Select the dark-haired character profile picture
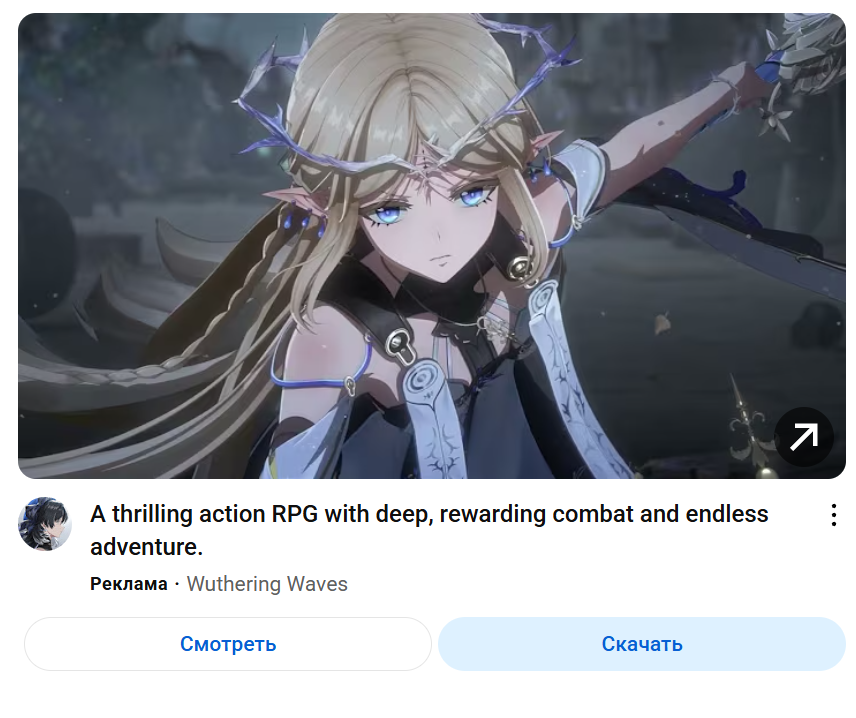This screenshot has width=856, height=718. point(45,524)
